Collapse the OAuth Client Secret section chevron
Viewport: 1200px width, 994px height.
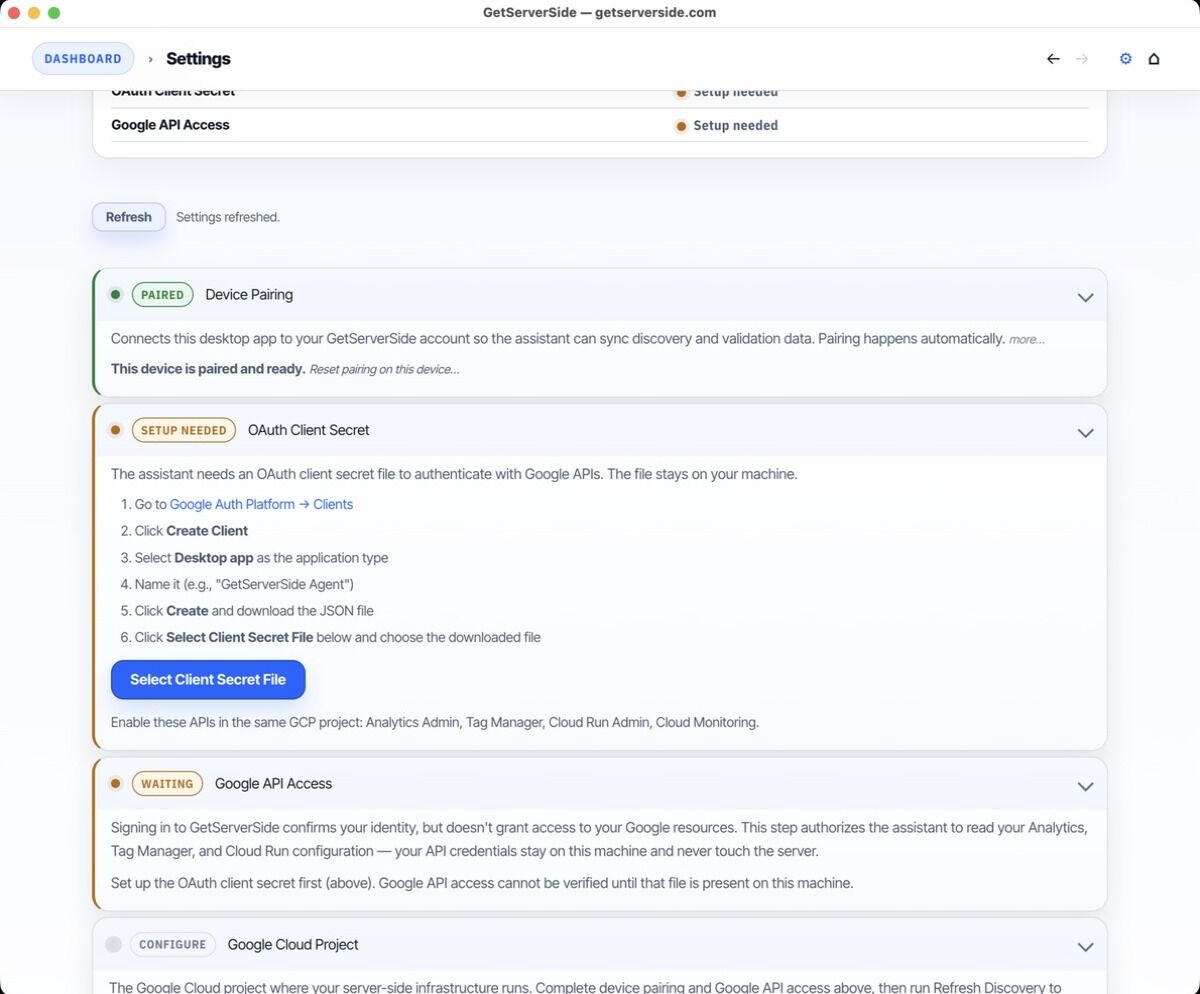click(1085, 432)
